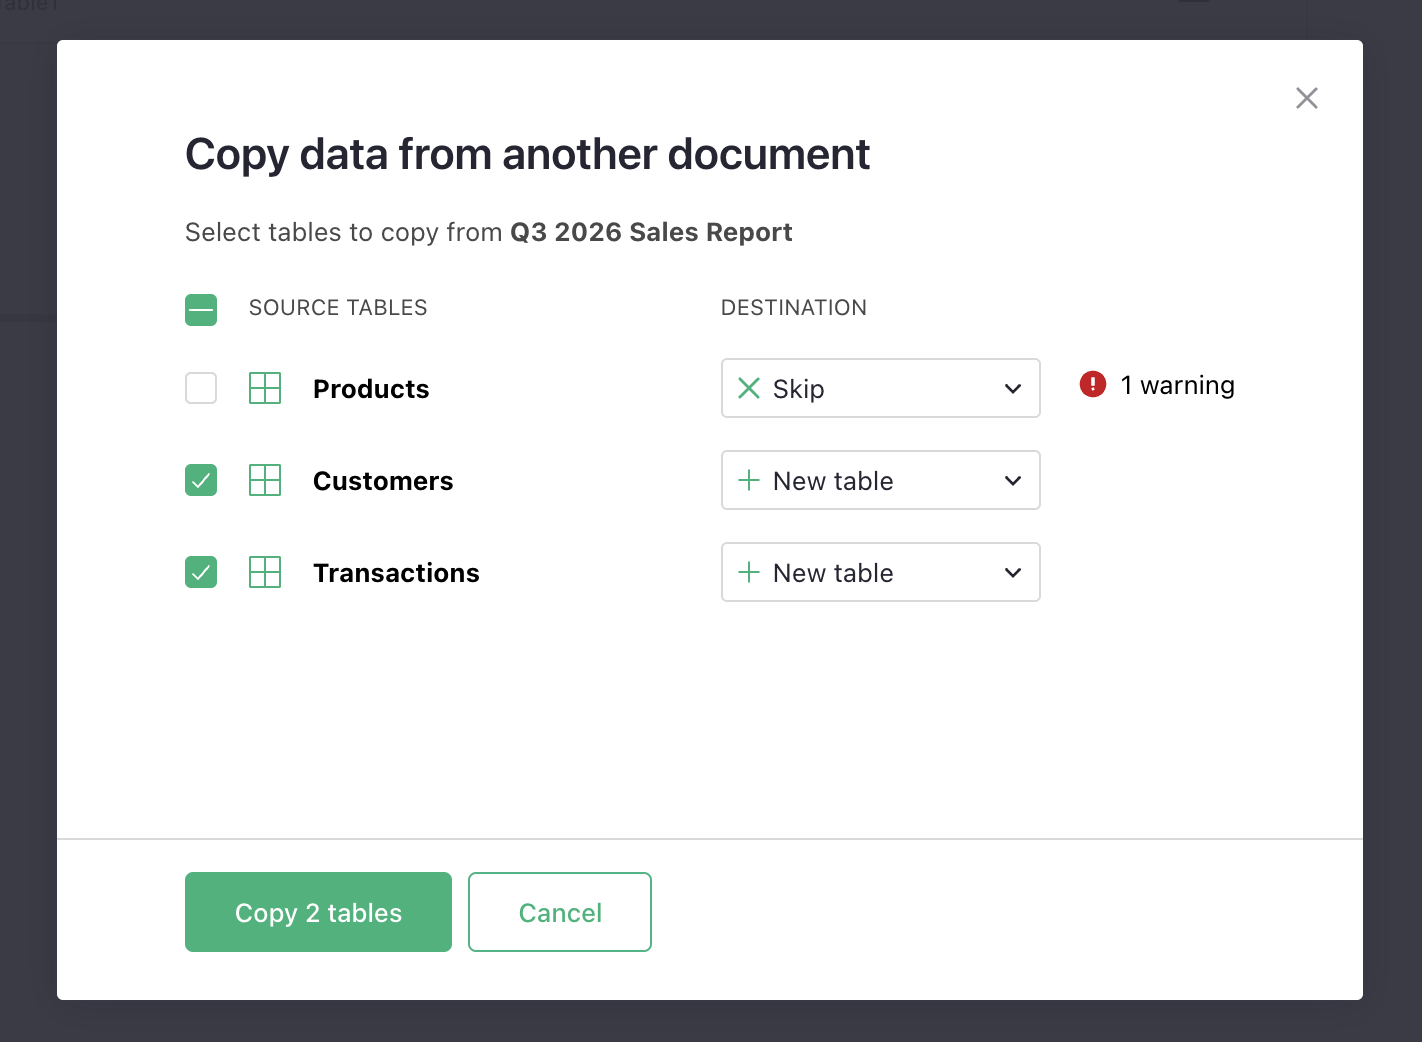Close the copy data dialog
Screen dimensions: 1422x1042
1306,98
